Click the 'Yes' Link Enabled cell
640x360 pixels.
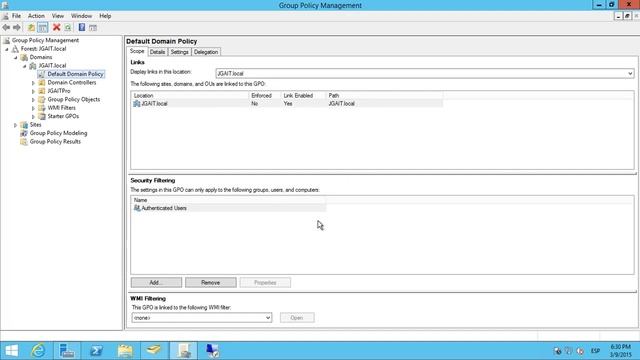pos(288,104)
